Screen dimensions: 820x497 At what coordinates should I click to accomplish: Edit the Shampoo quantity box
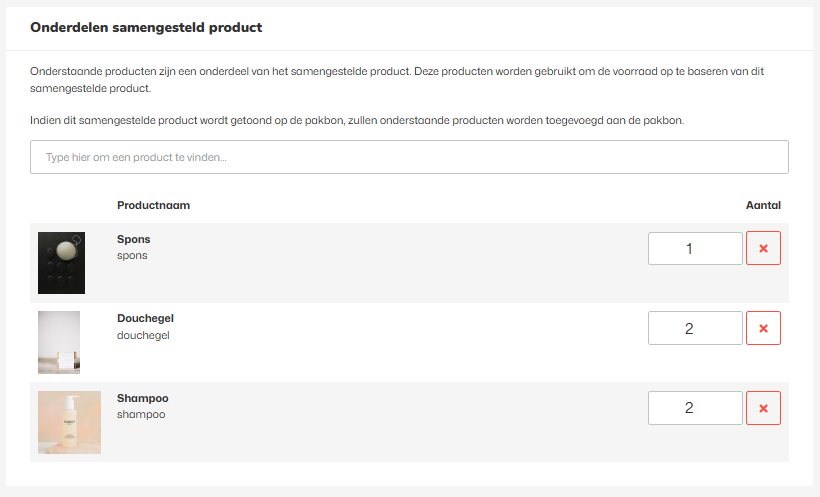(695, 408)
